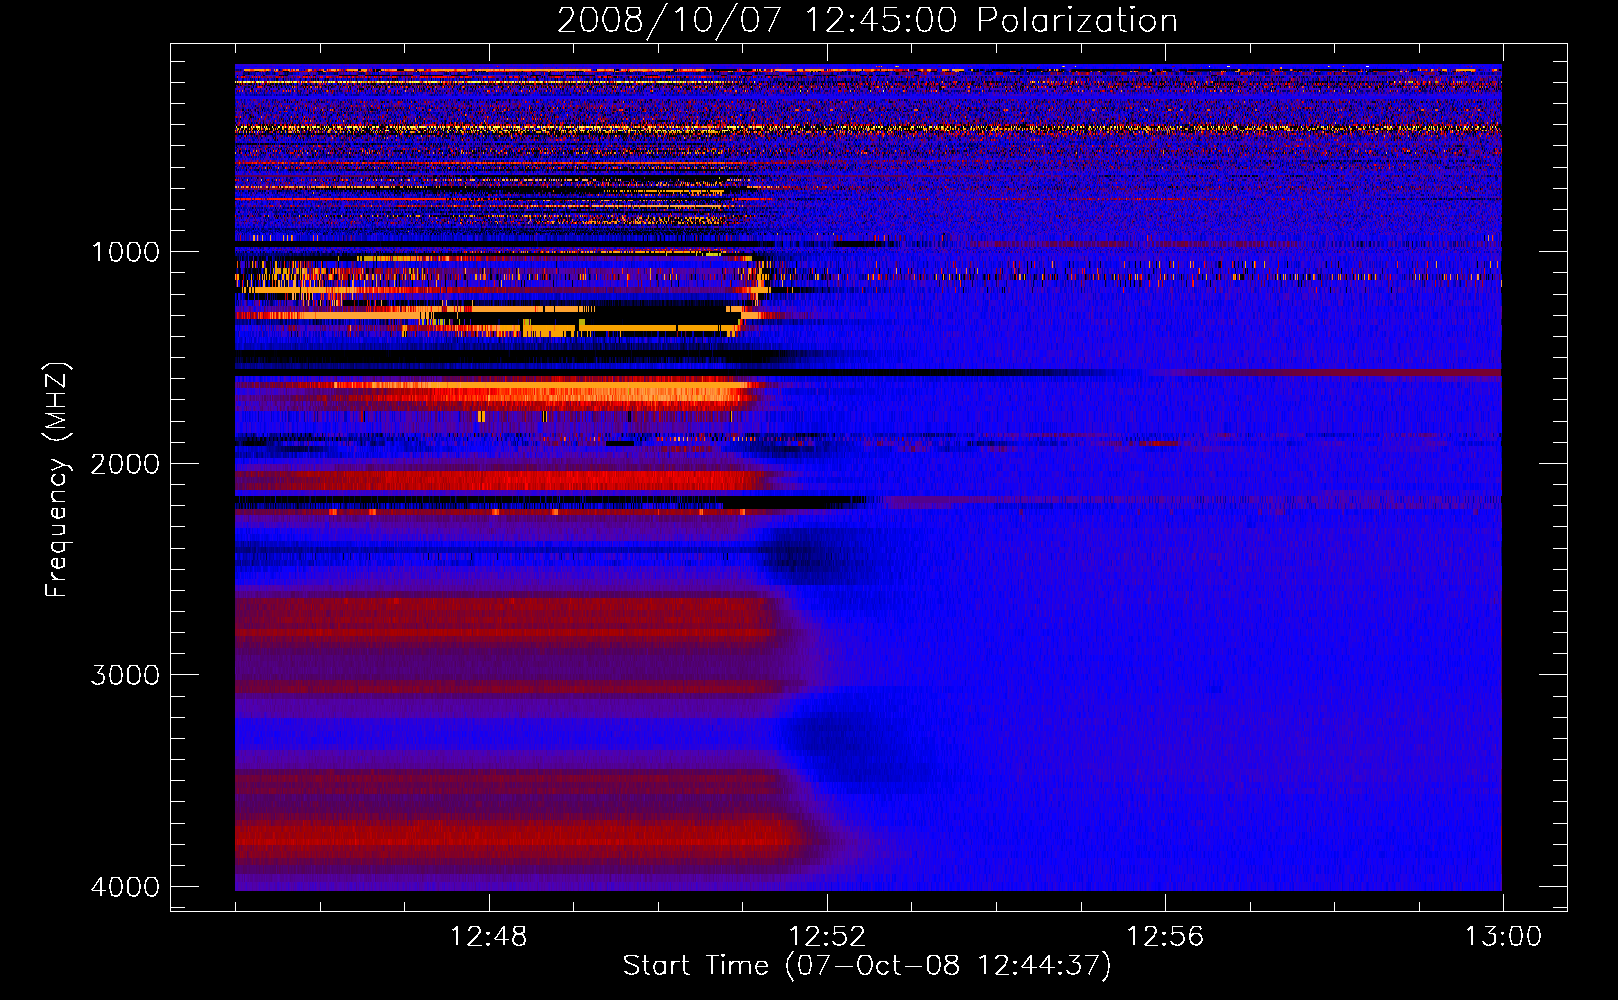
Task: Click the 1000 frequency tick label
Action: click(x=125, y=252)
